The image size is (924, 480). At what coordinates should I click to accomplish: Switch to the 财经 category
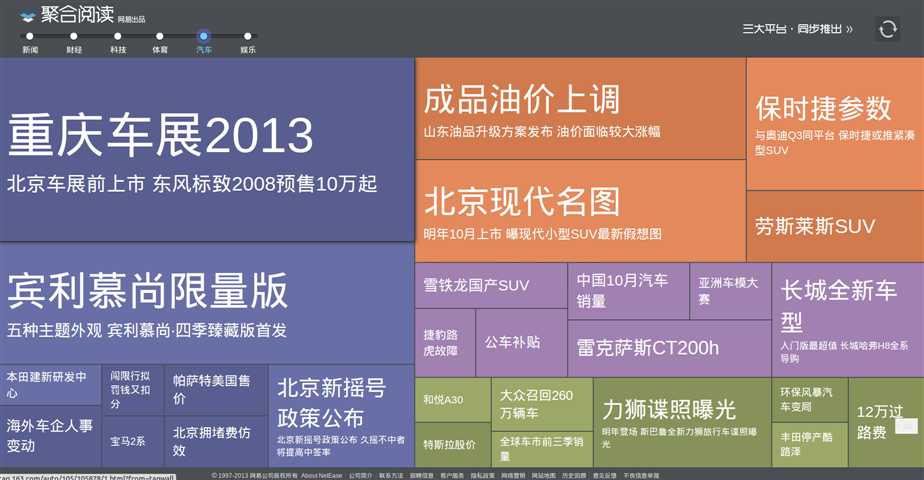(74, 42)
